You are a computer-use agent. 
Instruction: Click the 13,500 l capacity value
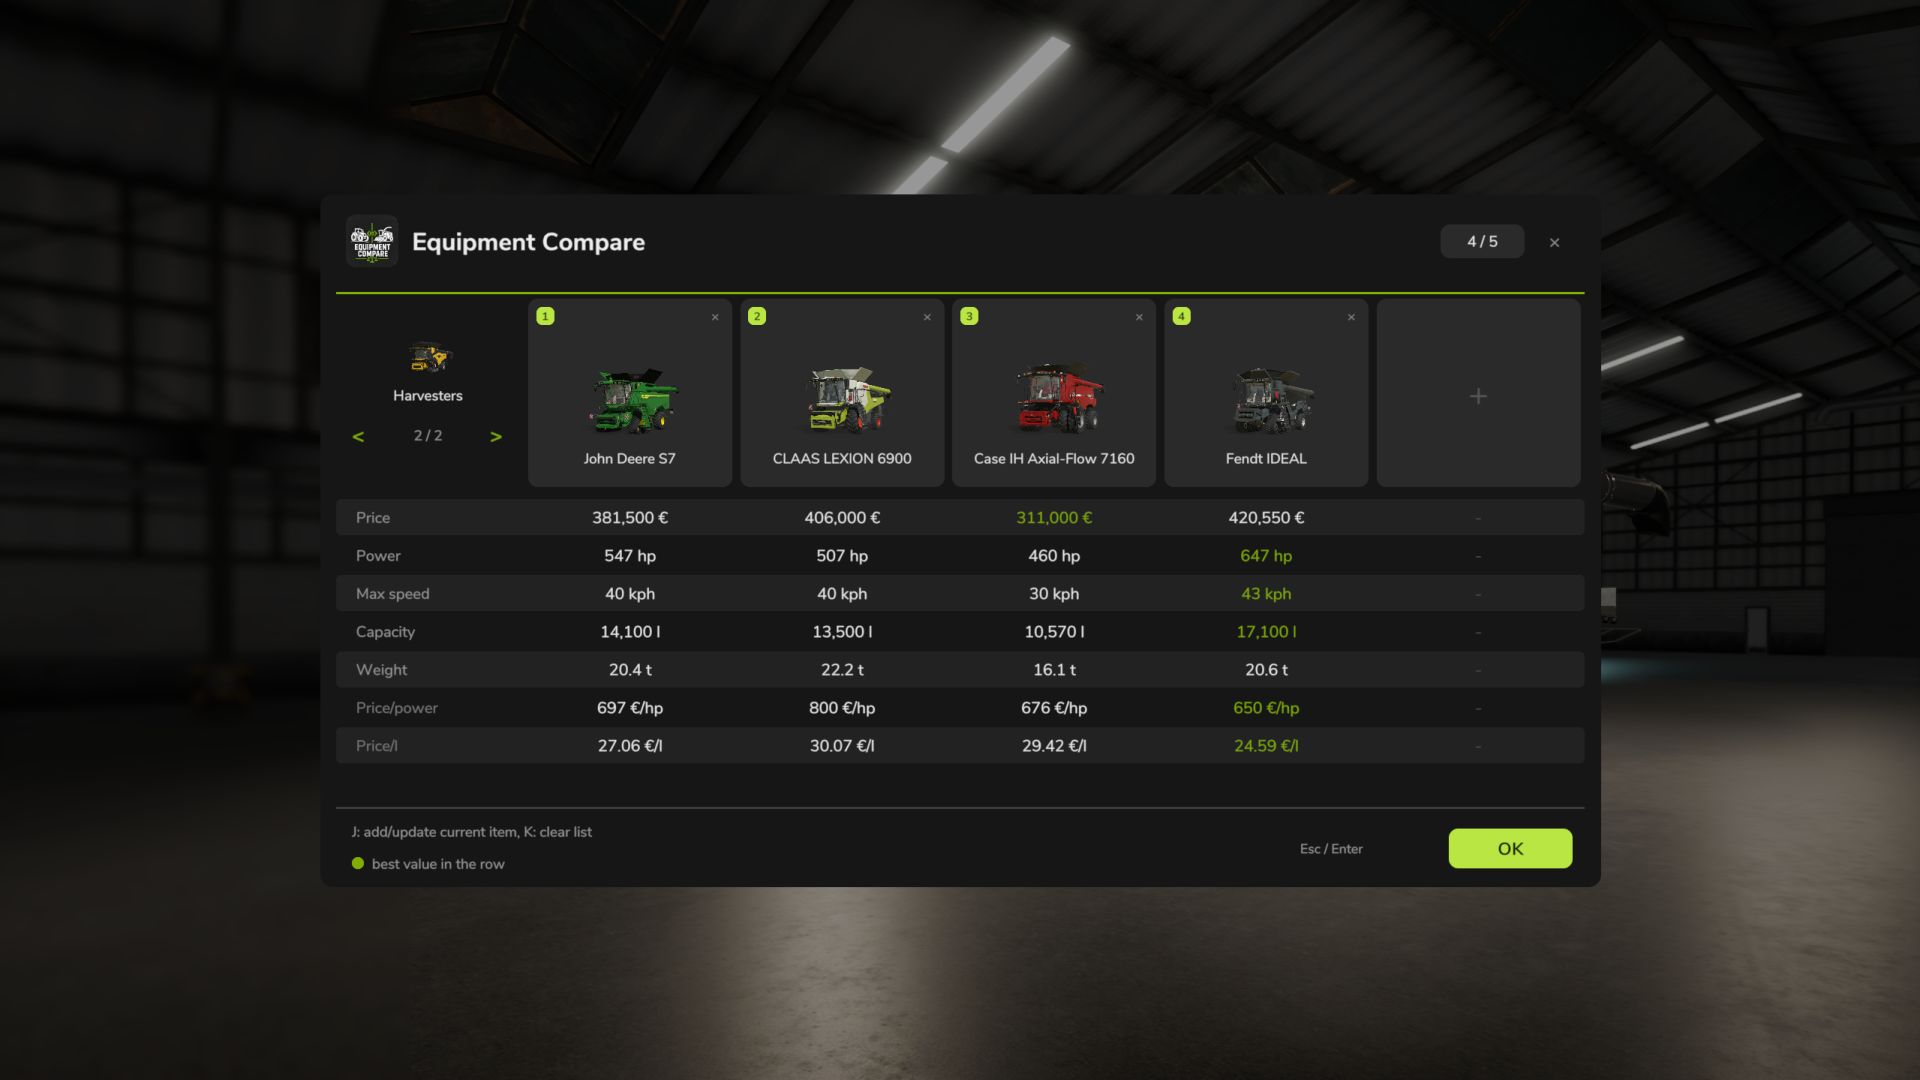click(x=842, y=631)
